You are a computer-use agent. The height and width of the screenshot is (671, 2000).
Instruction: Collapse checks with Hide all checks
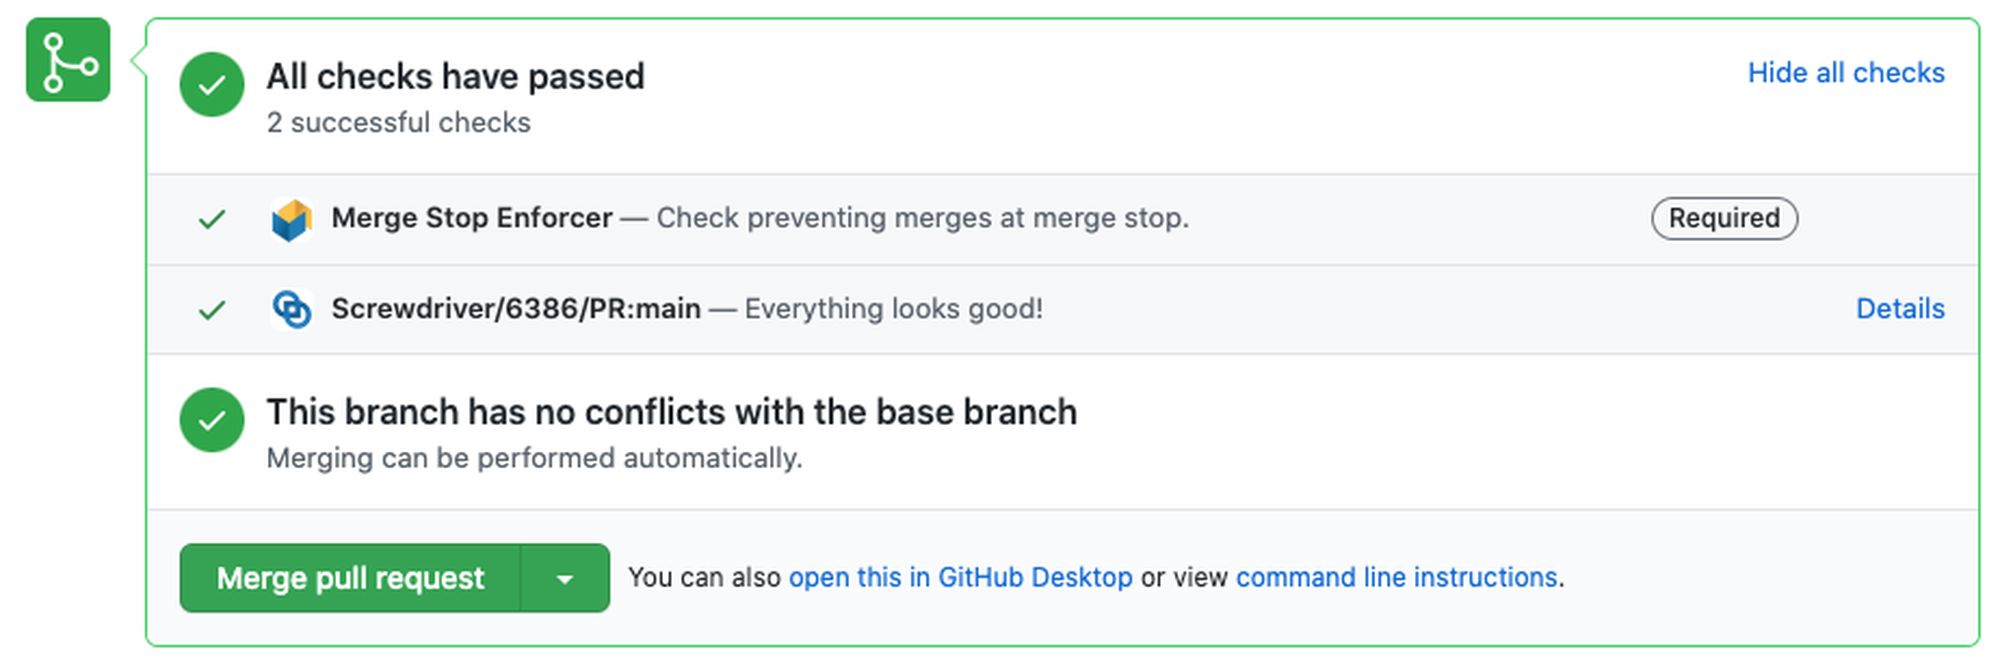click(1846, 73)
